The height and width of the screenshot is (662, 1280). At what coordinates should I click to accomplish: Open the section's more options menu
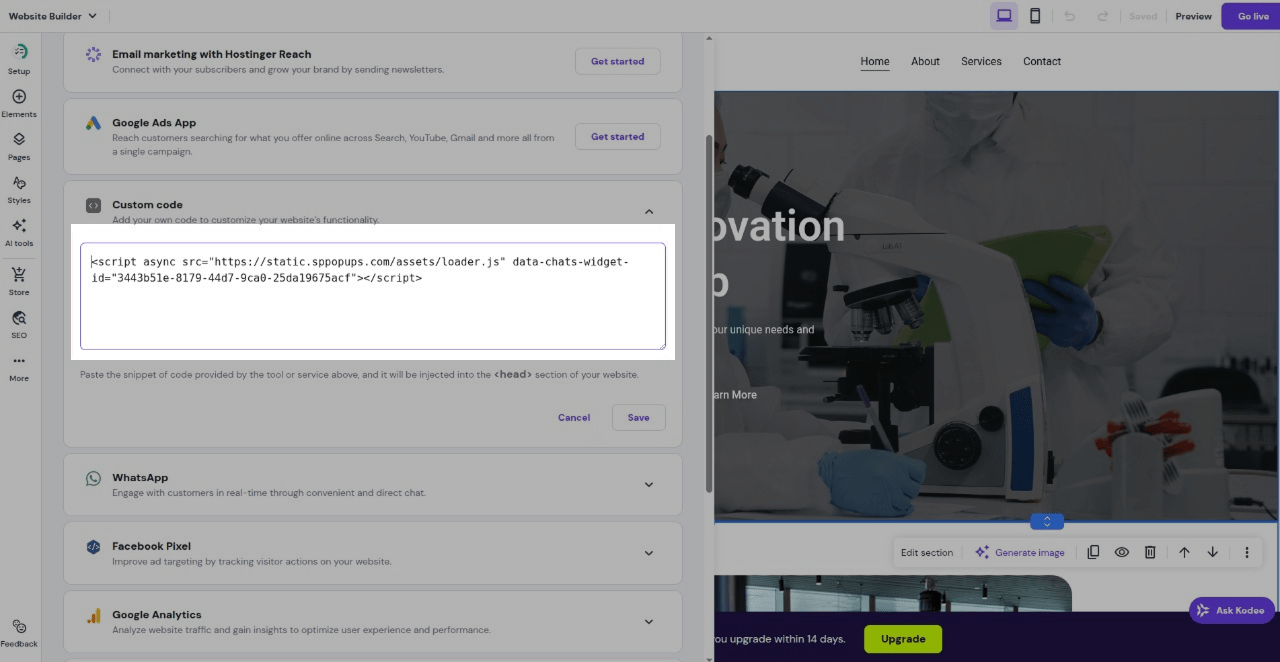[x=1247, y=552]
